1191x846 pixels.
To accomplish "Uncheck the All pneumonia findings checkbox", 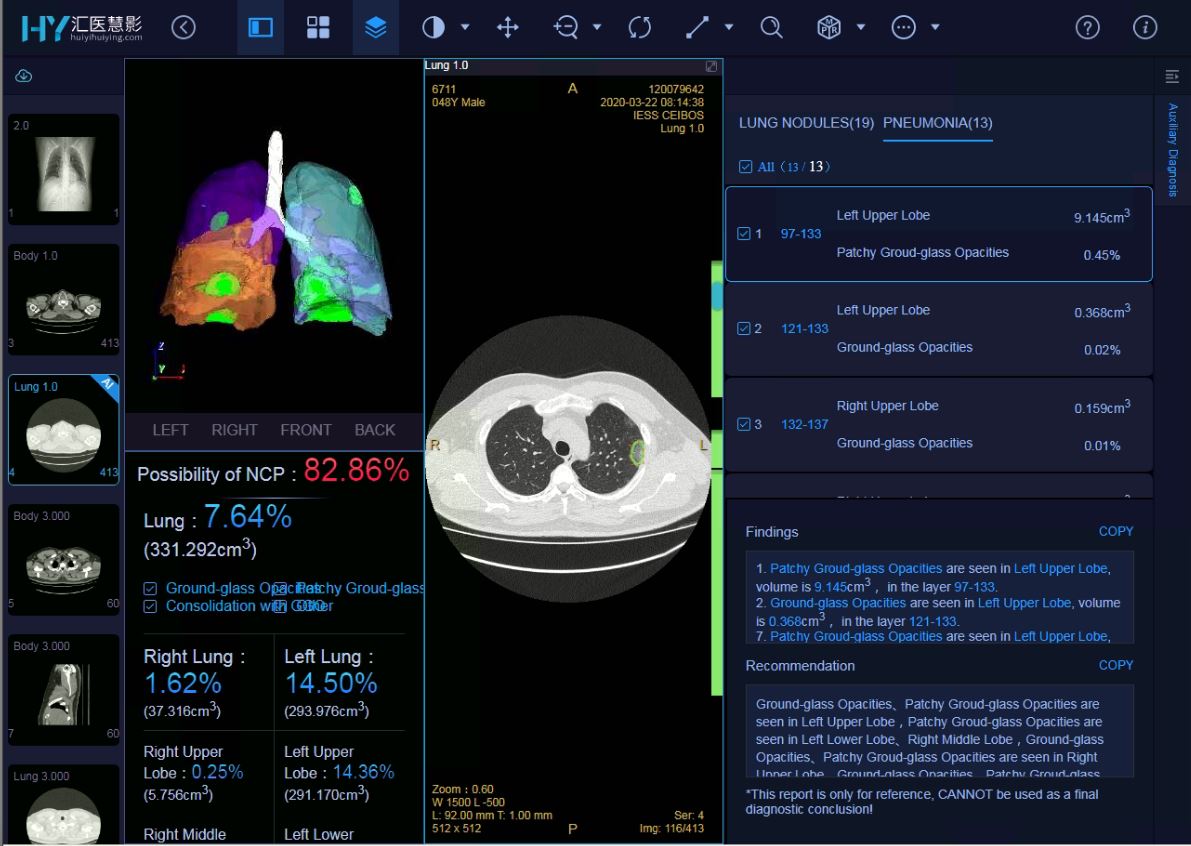I will pyautogui.click(x=745, y=166).
